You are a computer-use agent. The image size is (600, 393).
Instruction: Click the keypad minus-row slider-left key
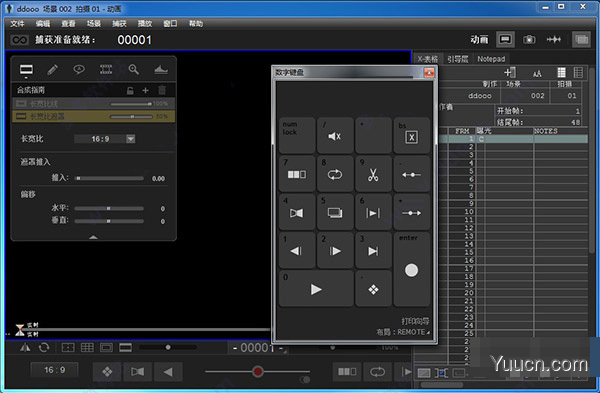(x=412, y=173)
